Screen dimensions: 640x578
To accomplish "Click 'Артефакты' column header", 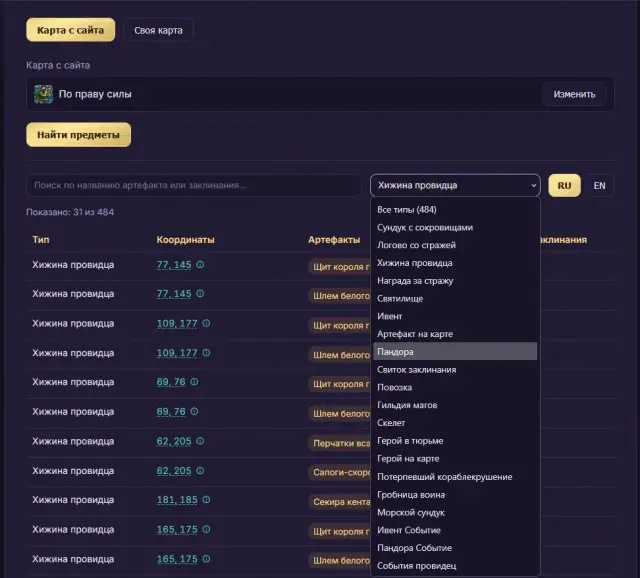I will pyautogui.click(x=334, y=240).
